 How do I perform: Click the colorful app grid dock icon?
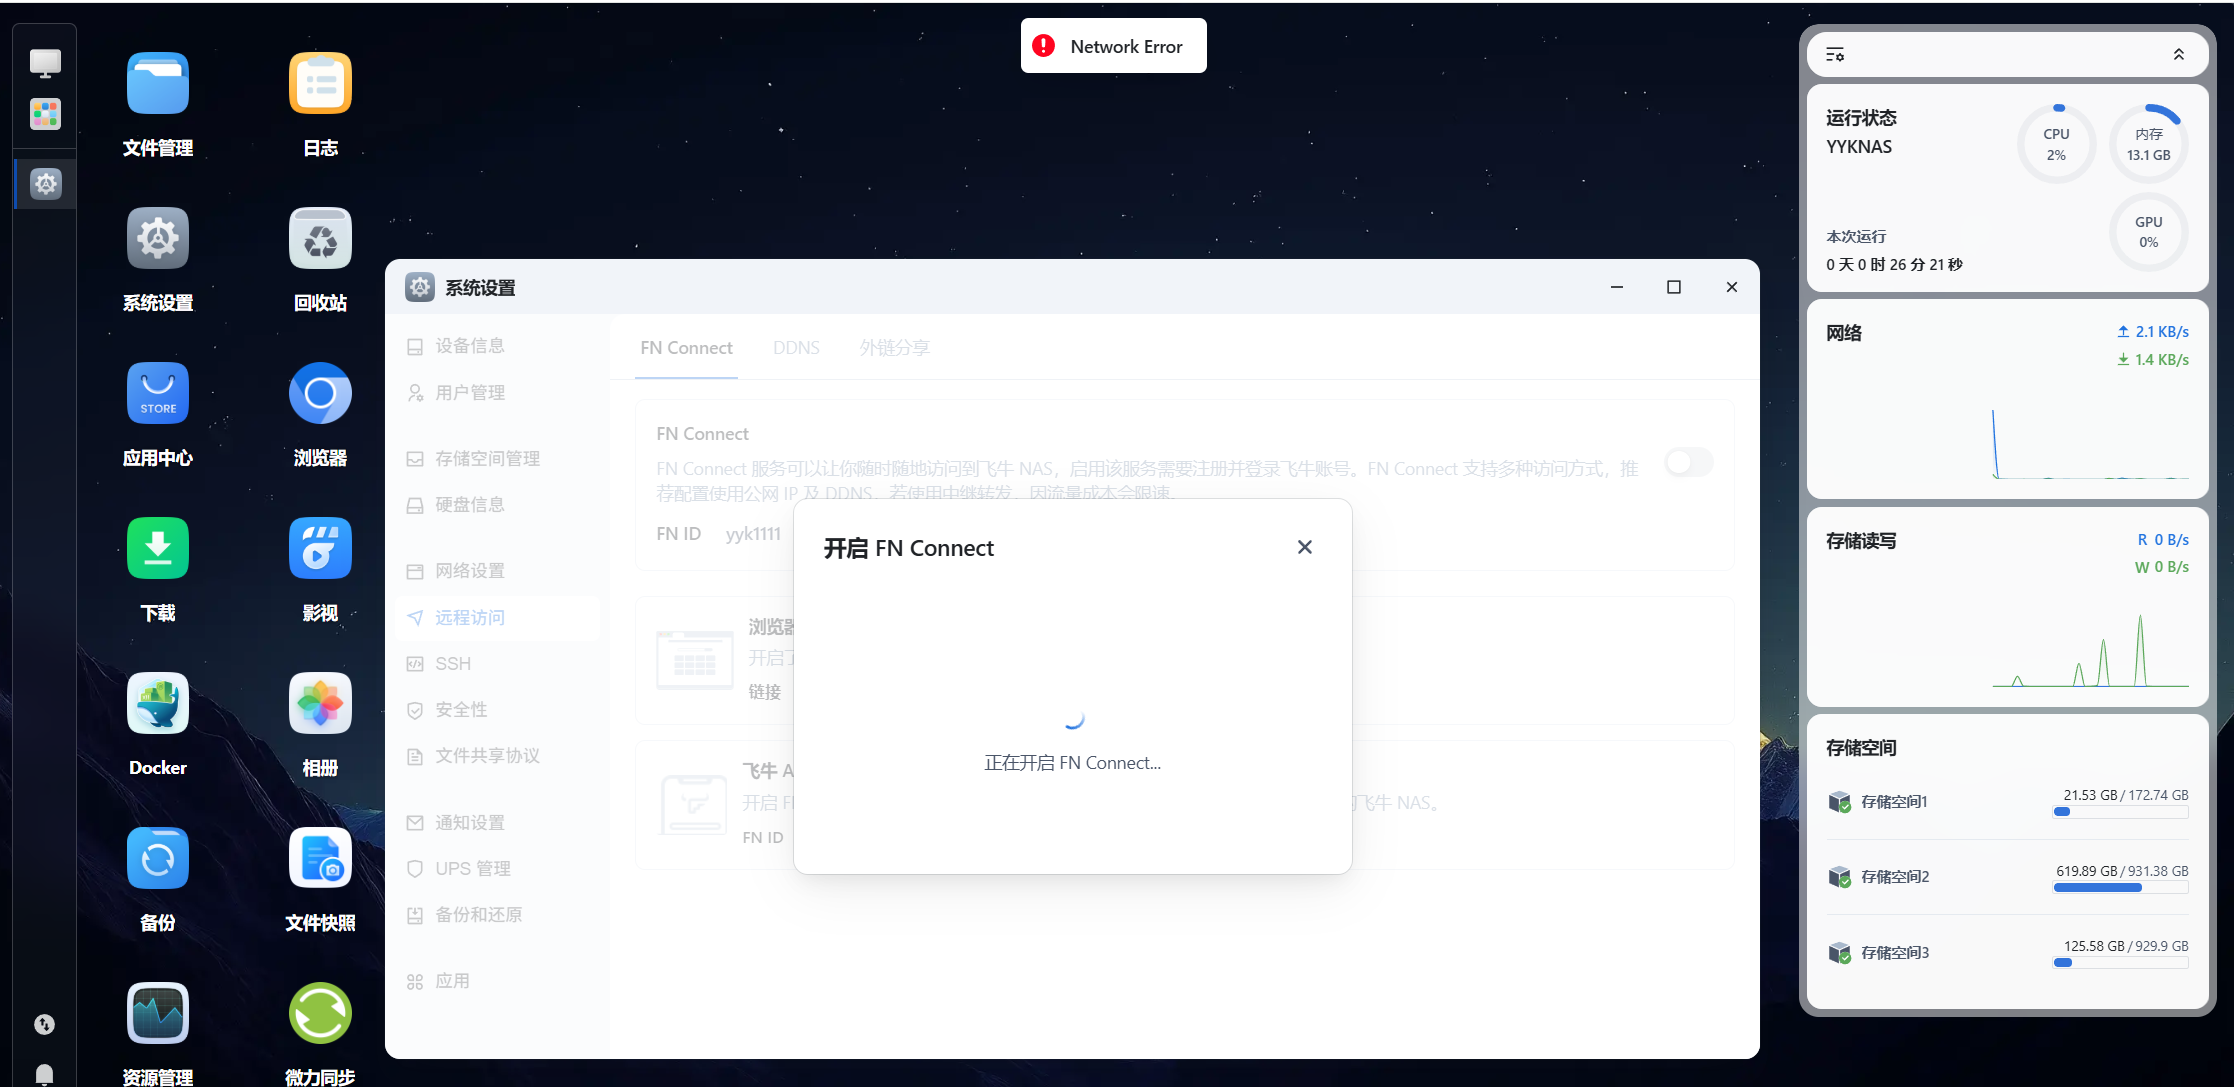pyautogui.click(x=45, y=114)
